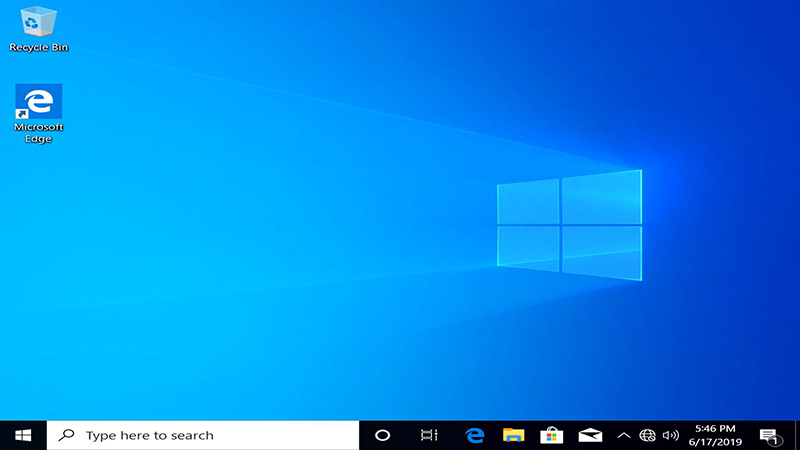The width and height of the screenshot is (800, 450).
Task: Open Microsoft Store from the taskbar
Action: 552,435
